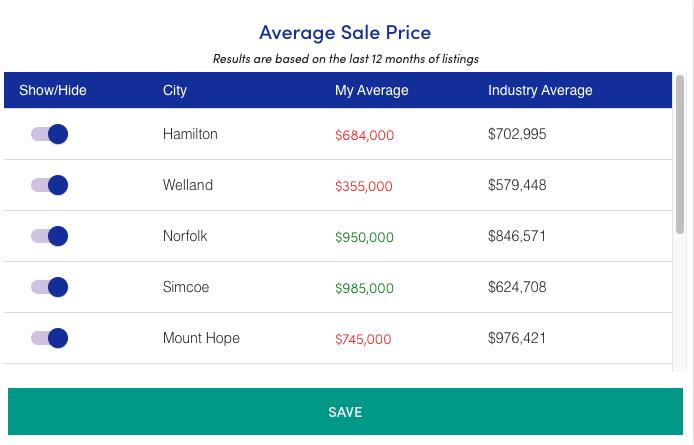This screenshot has width=694, height=445.
Task: Turn off the Mount Hope toggle
Action: (x=49, y=338)
